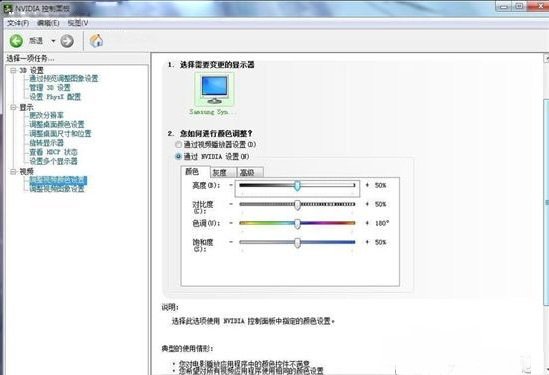Switch to the 灰度 tab
This screenshot has height=375, width=549.
223,173
